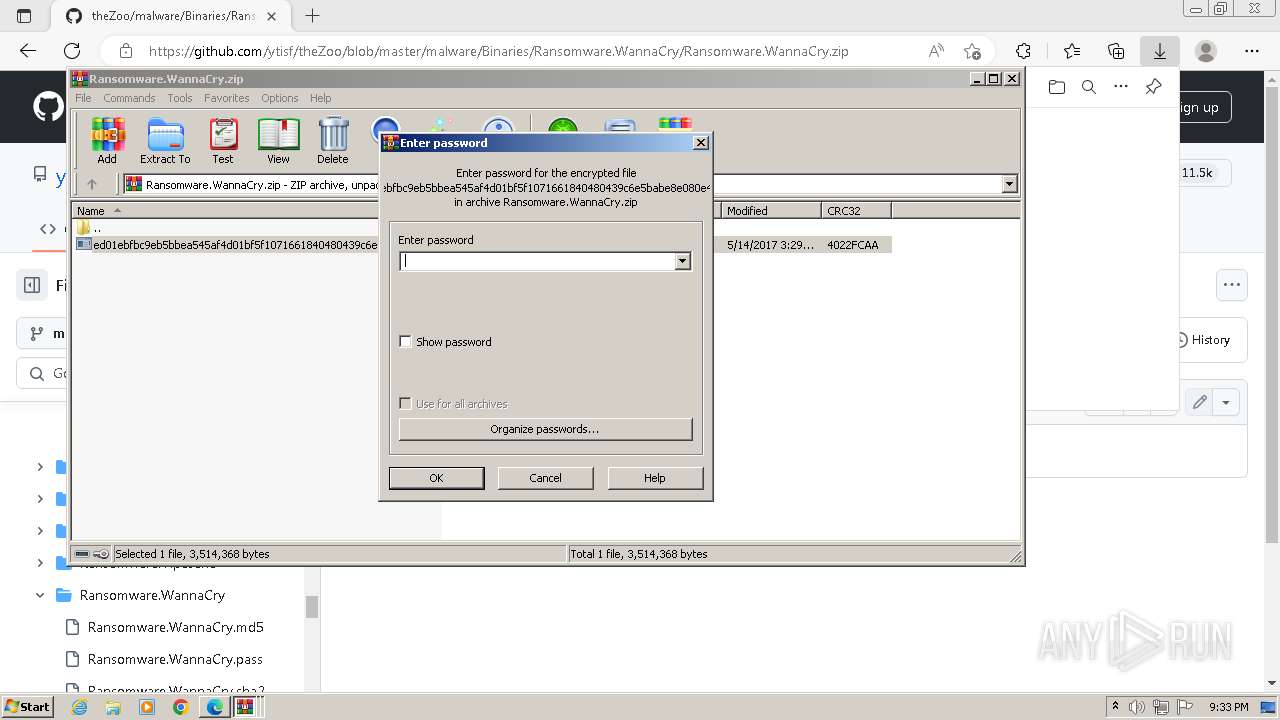Screen dimensions: 1280x720
Task: Open Edge settings and more menu
Action: (x=1252, y=51)
